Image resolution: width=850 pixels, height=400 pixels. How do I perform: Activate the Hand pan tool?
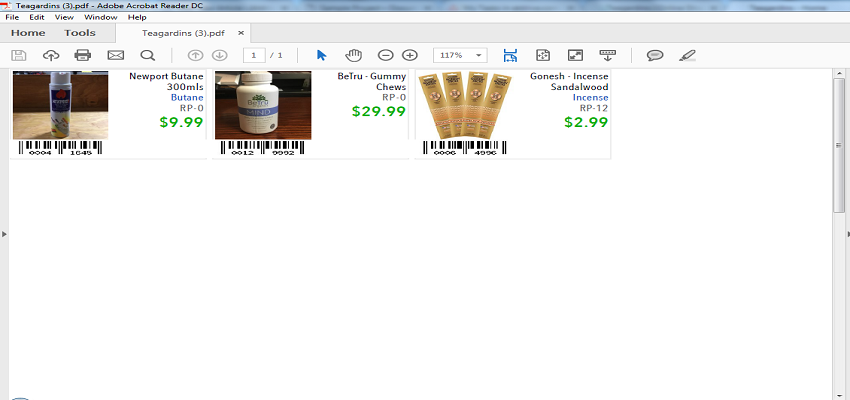click(x=353, y=55)
